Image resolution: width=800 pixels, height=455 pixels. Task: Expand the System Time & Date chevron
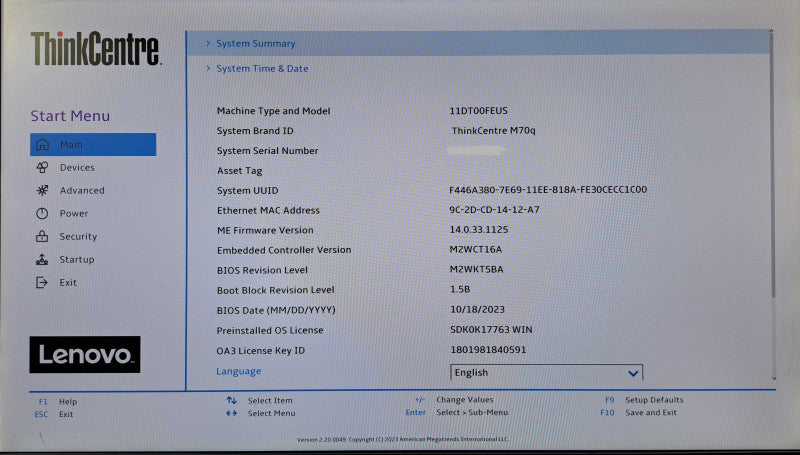pos(208,68)
